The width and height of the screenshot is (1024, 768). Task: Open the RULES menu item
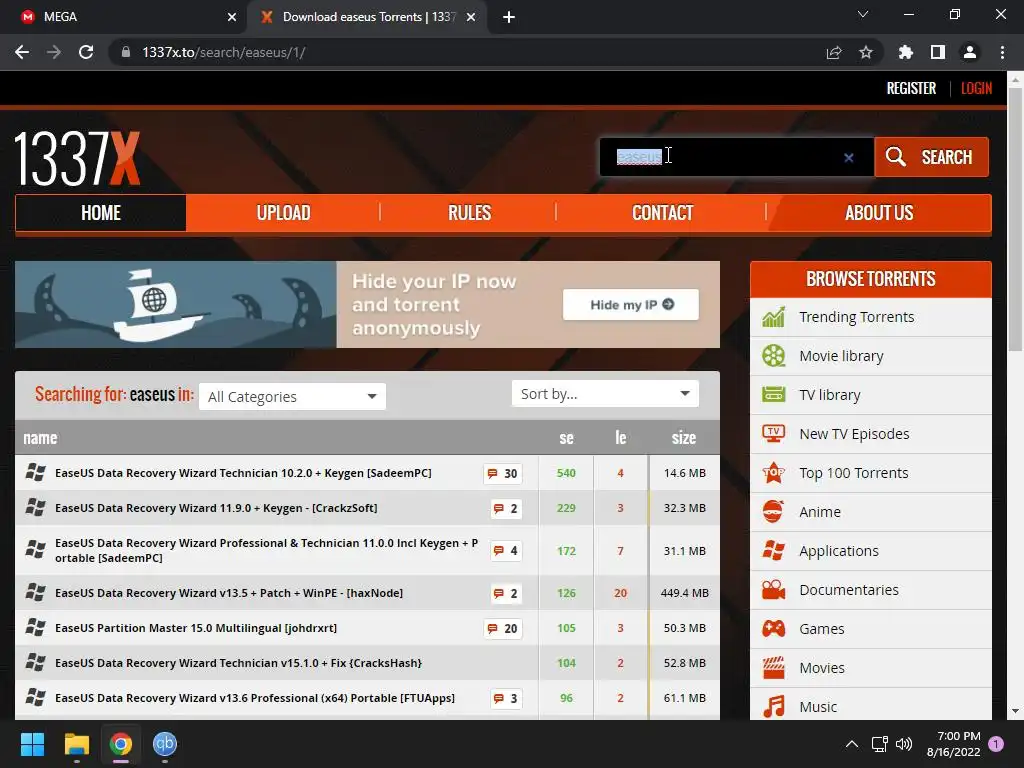pos(469,213)
